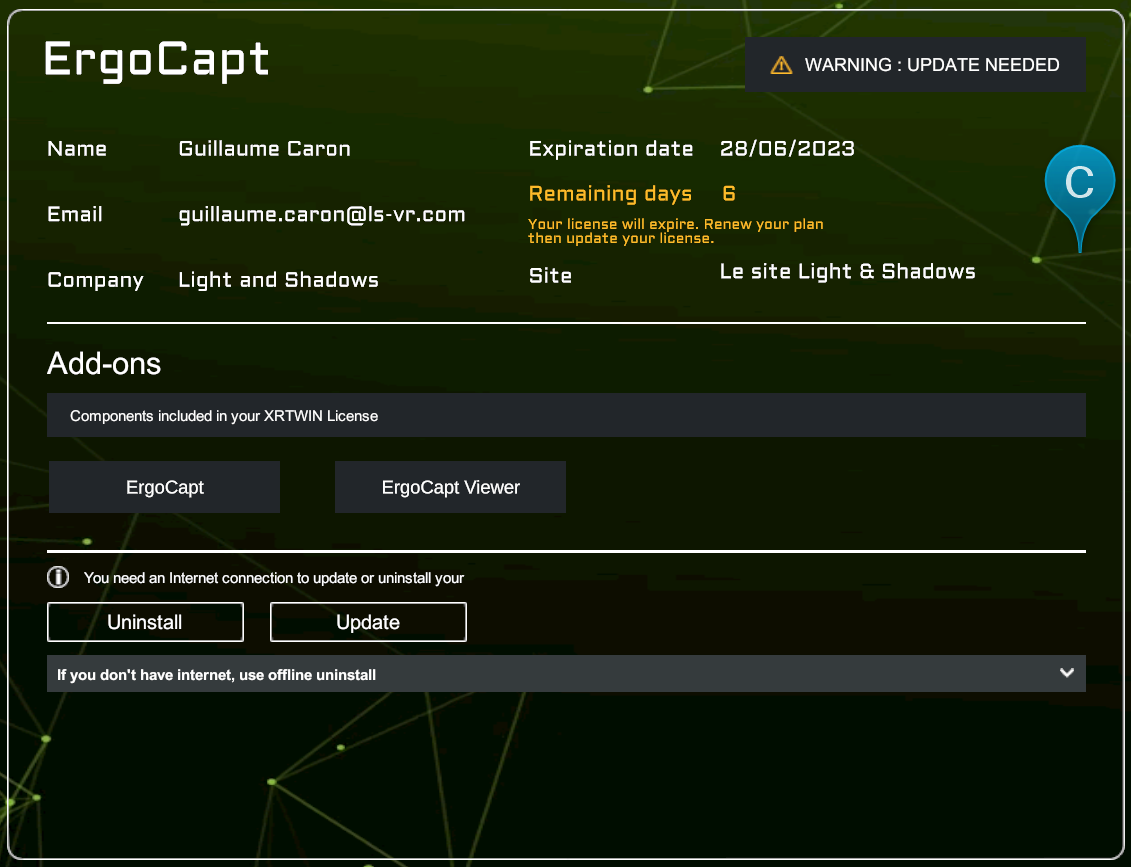Viewport: 1131px width, 867px height.
Task: Click the blue C map pin icon
Action: click(1079, 198)
